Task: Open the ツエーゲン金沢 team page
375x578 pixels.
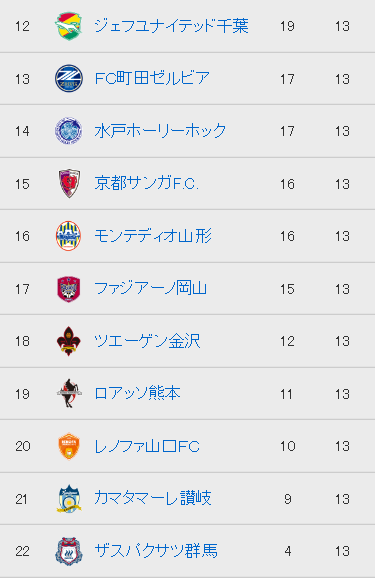Action: tap(147, 341)
